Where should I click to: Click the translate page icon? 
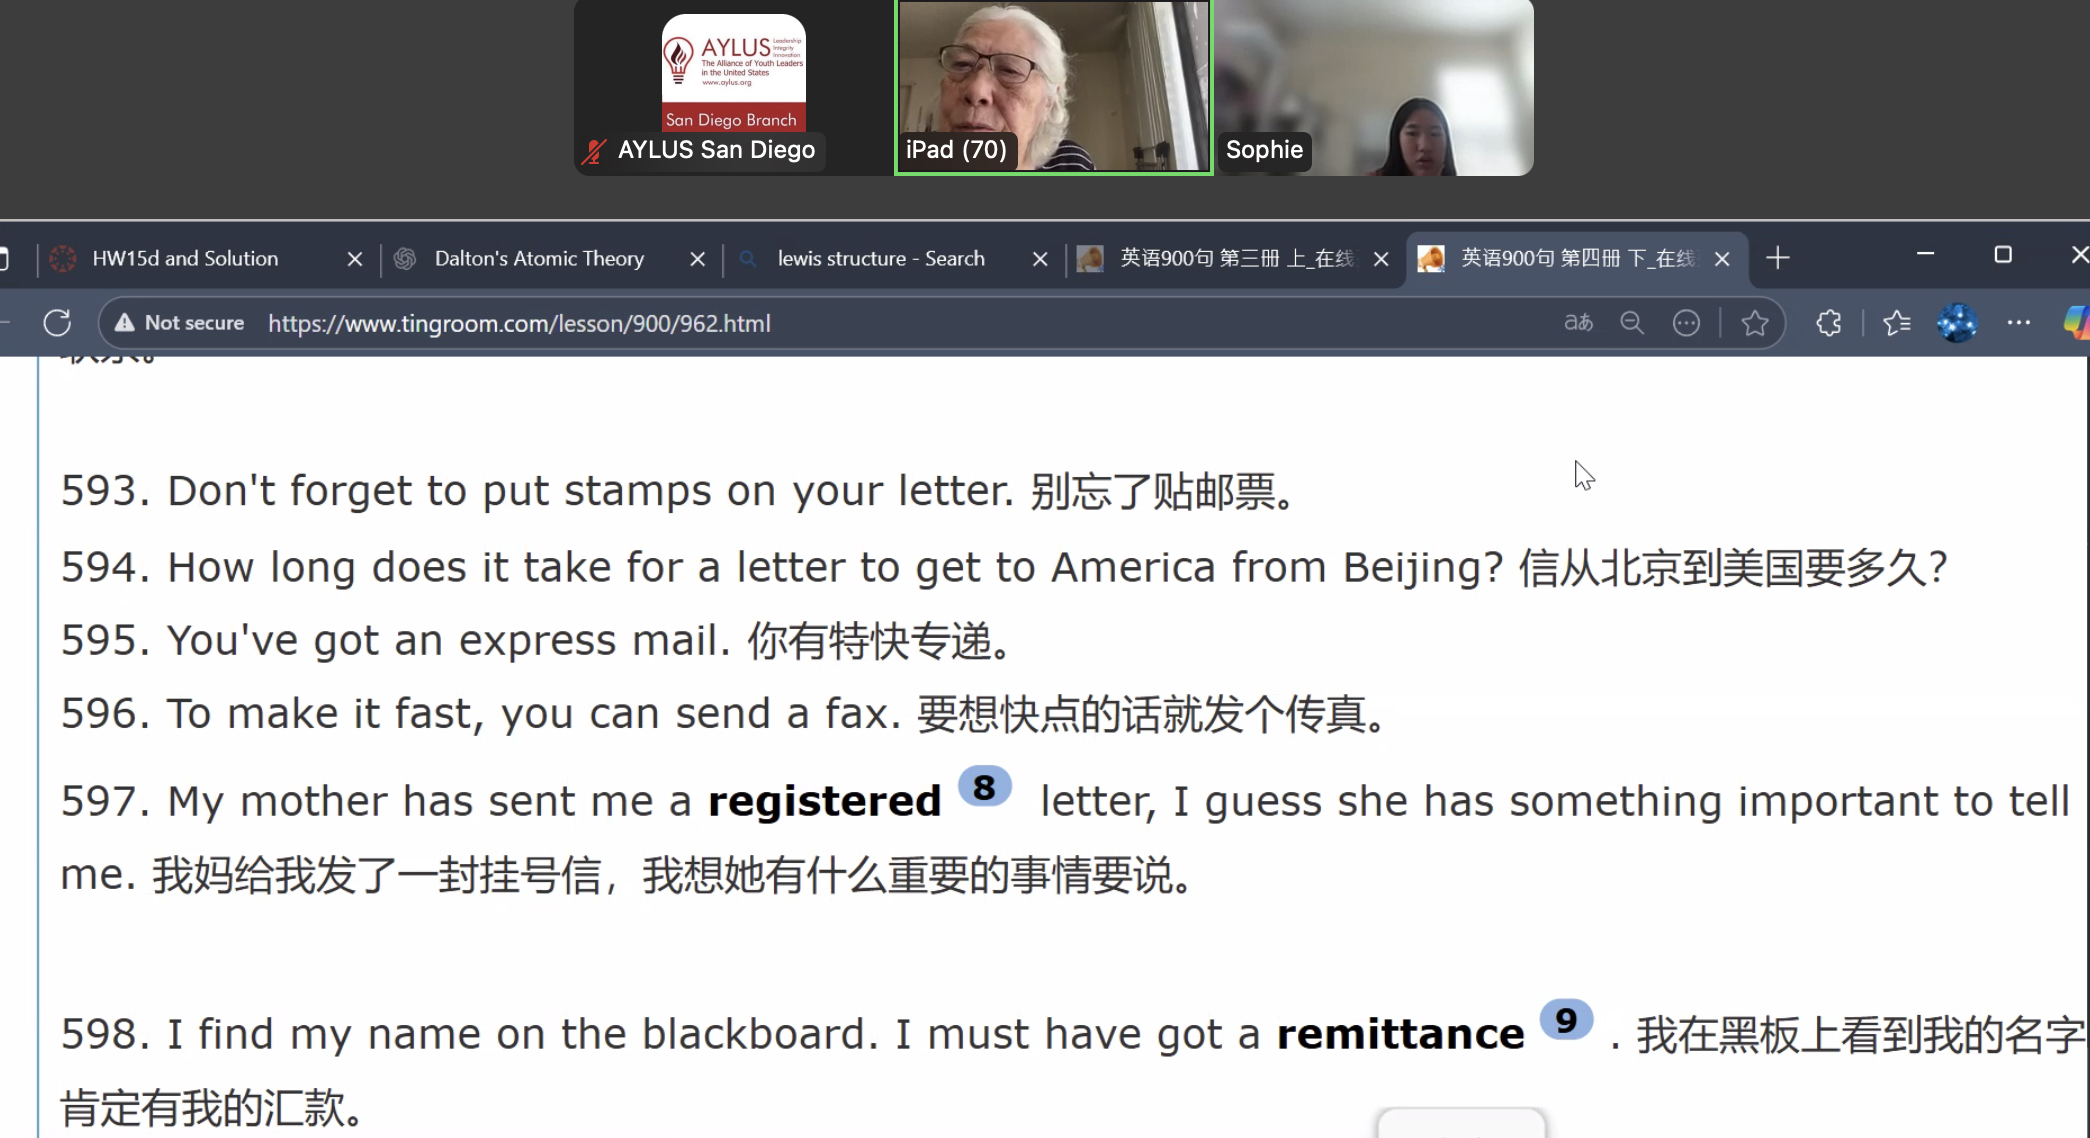coord(1578,323)
